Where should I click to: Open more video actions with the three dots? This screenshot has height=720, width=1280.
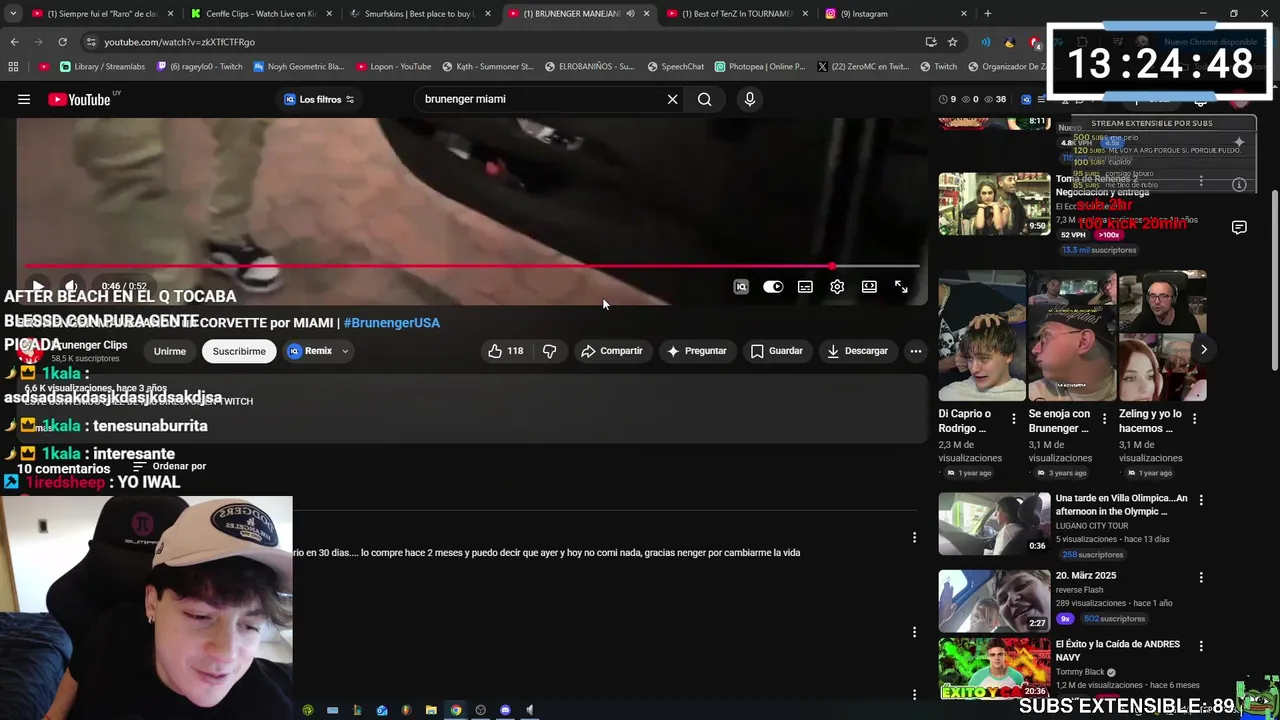(915, 351)
